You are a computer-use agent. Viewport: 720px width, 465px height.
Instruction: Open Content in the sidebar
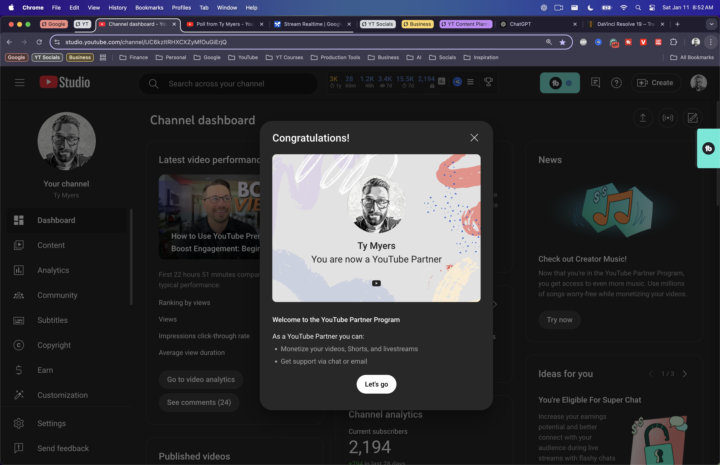[67, 245]
